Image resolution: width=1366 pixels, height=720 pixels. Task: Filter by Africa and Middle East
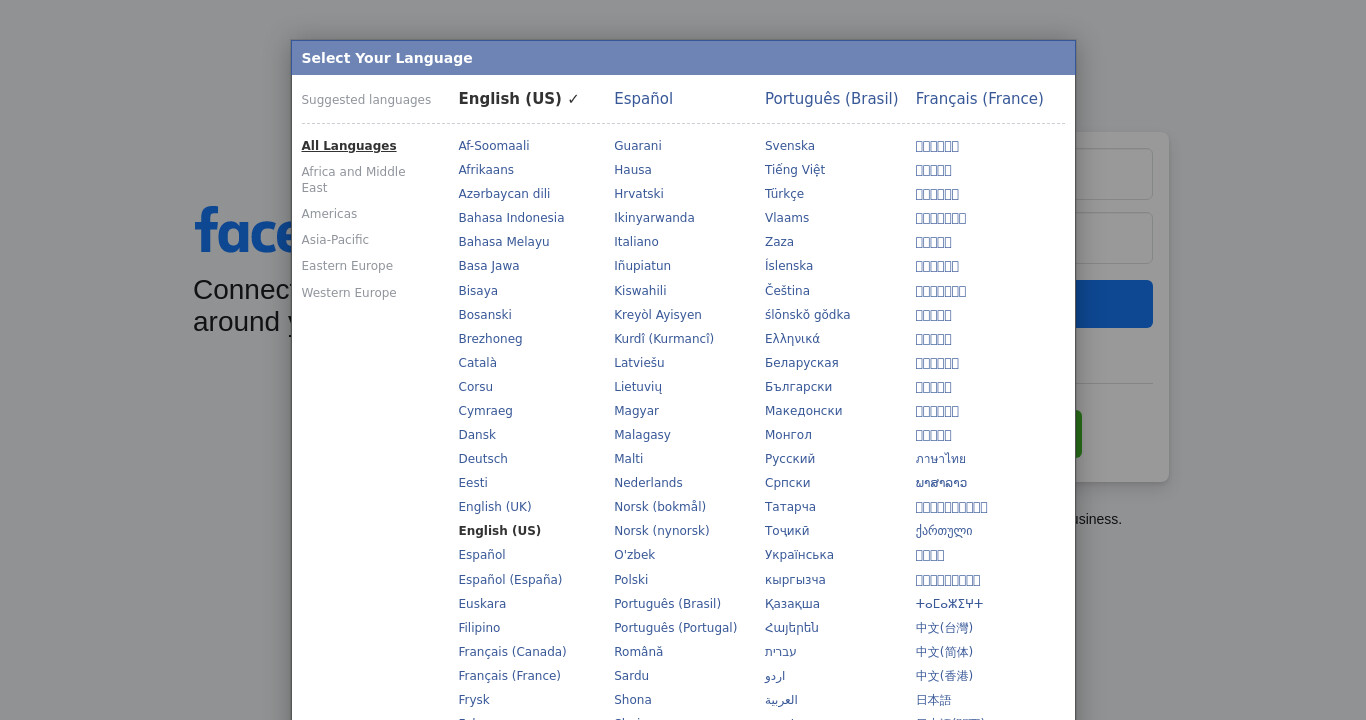point(353,180)
